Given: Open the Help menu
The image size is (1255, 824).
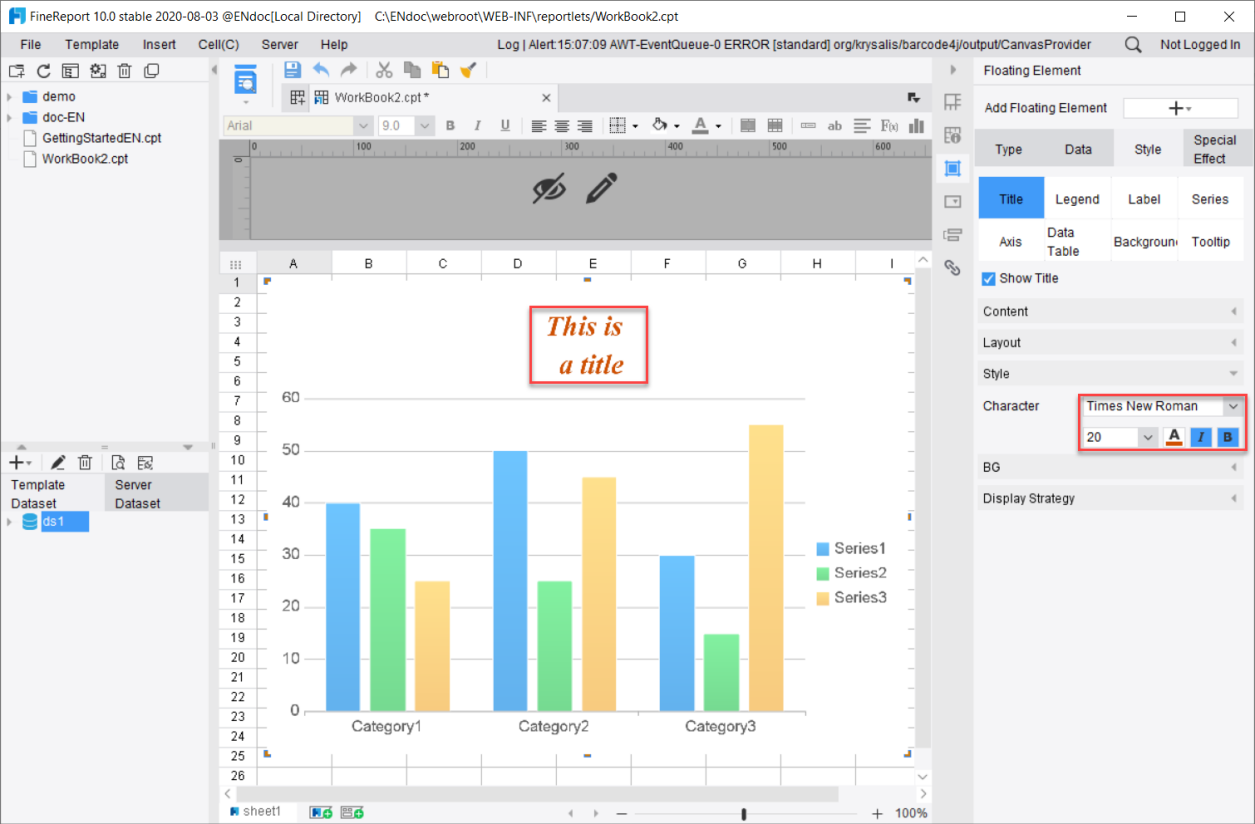Looking at the screenshot, I should tap(334, 45).
